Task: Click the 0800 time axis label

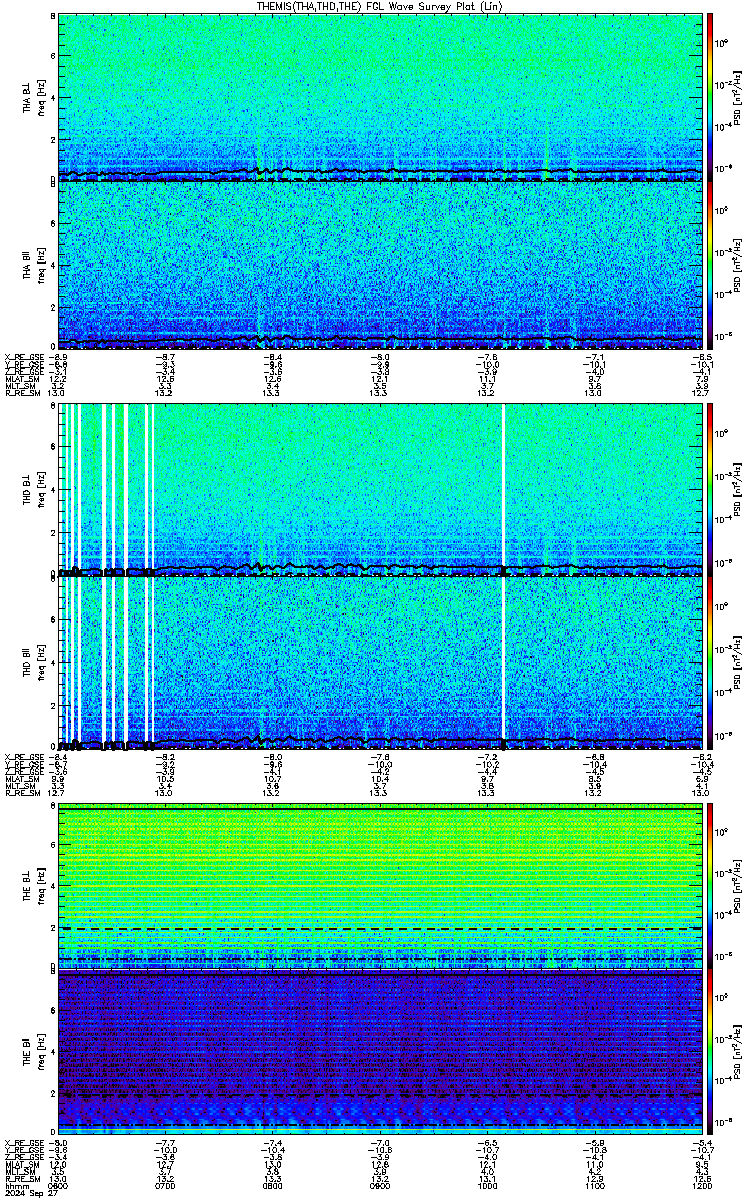Action: coord(273,1186)
